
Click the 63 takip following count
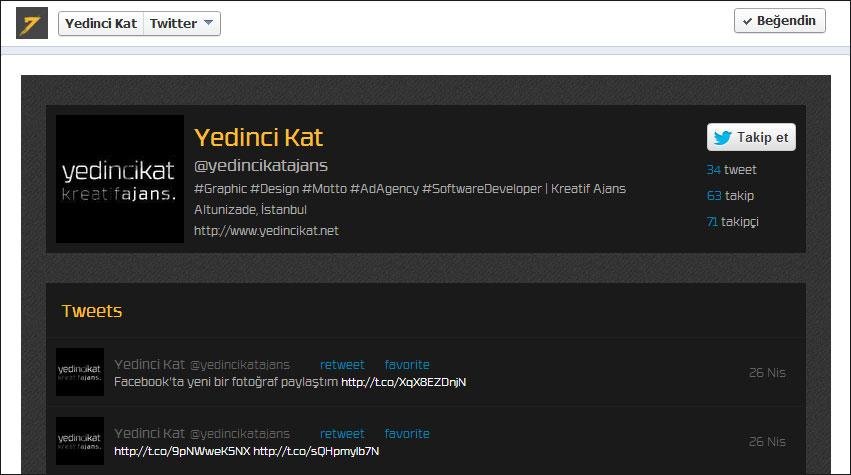[x=730, y=195]
